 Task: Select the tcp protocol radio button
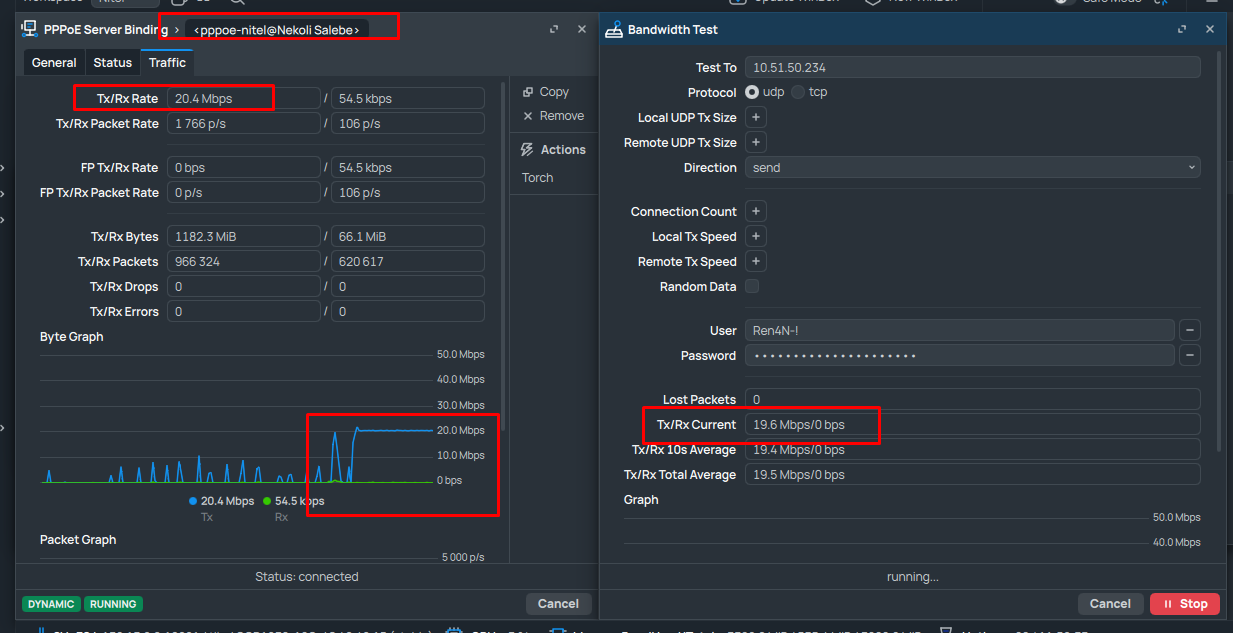tap(798, 92)
